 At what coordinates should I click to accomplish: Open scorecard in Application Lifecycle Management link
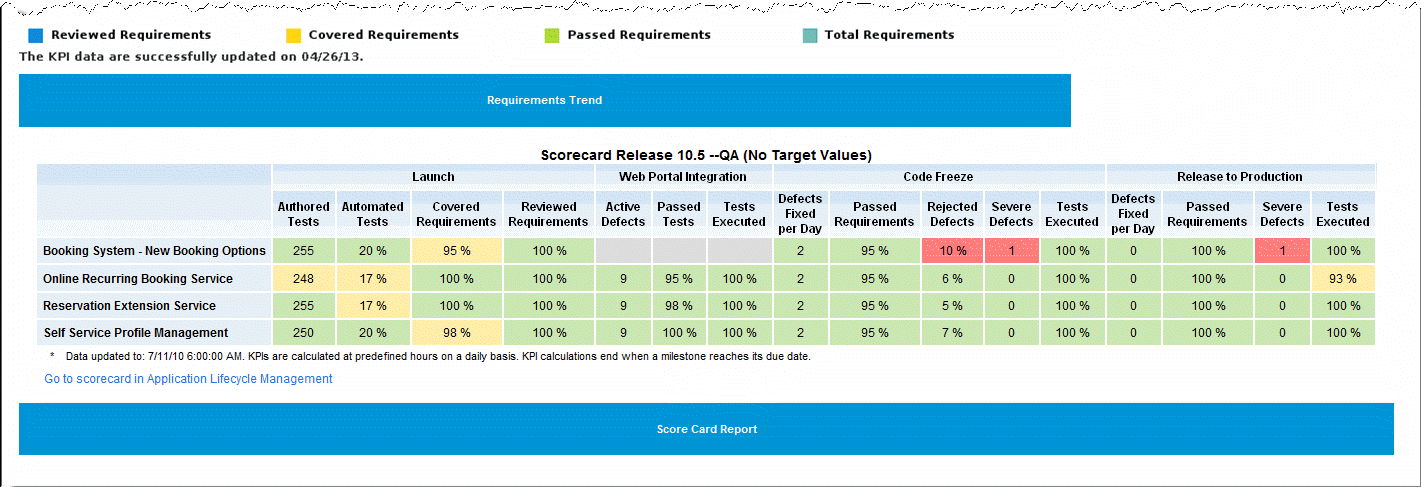point(188,379)
